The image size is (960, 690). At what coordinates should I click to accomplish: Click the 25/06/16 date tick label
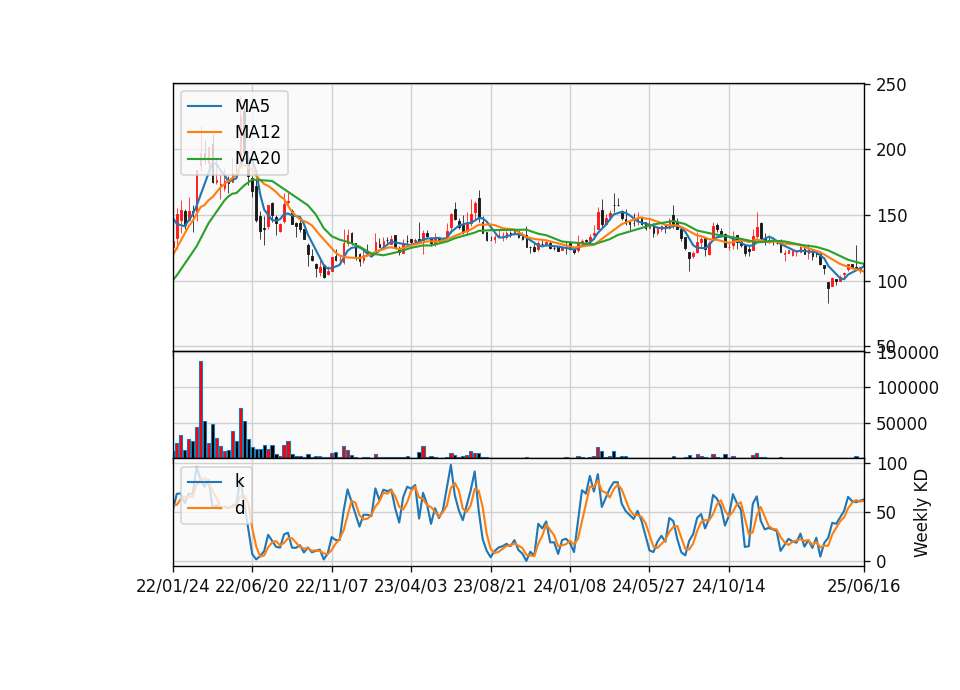(863, 586)
